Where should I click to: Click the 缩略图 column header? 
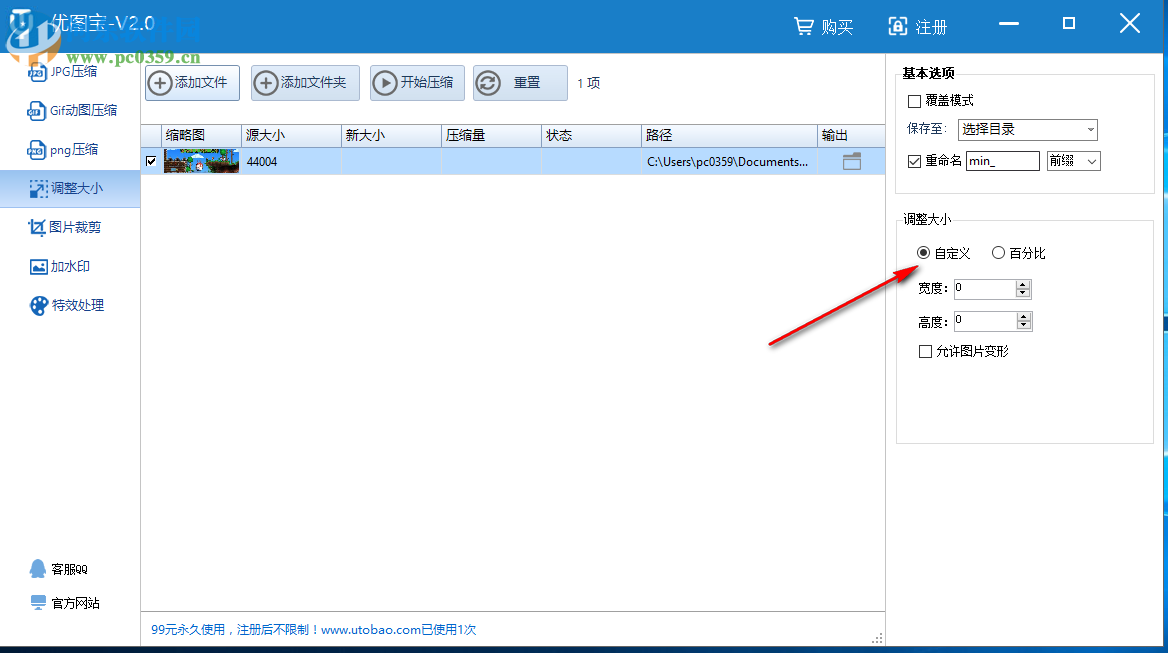(x=201, y=136)
